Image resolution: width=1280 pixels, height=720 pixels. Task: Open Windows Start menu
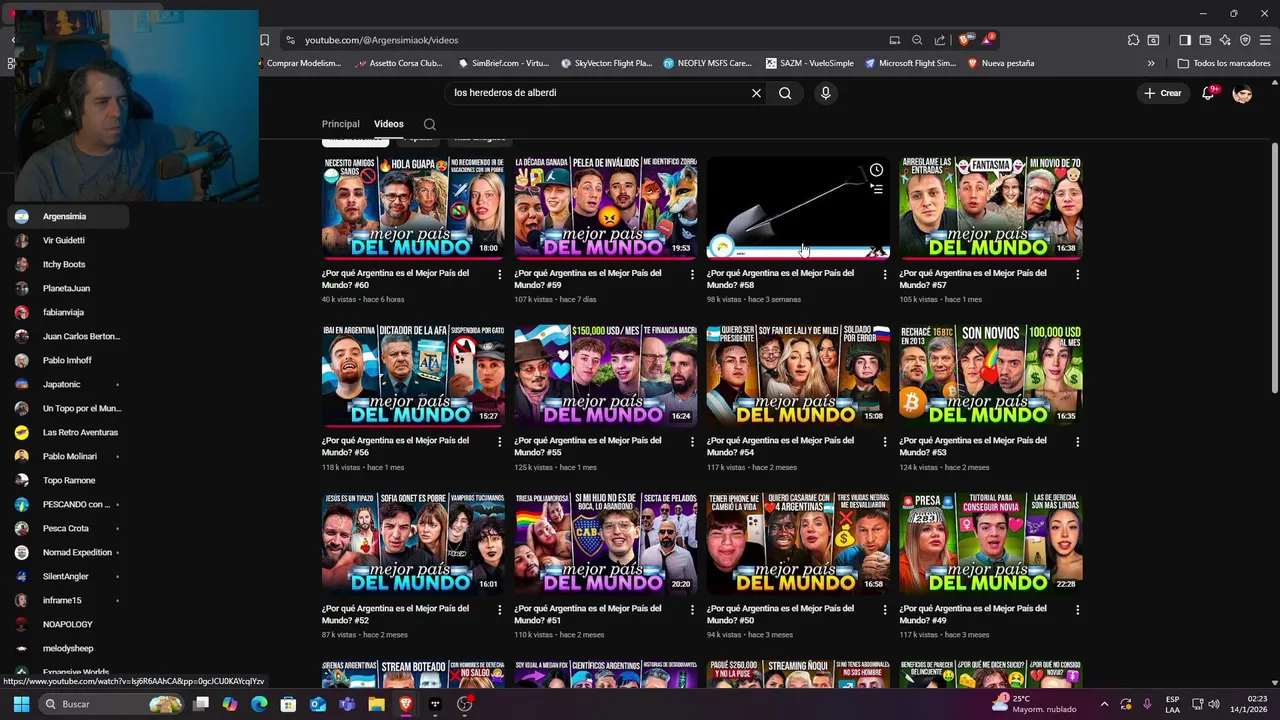[21, 704]
